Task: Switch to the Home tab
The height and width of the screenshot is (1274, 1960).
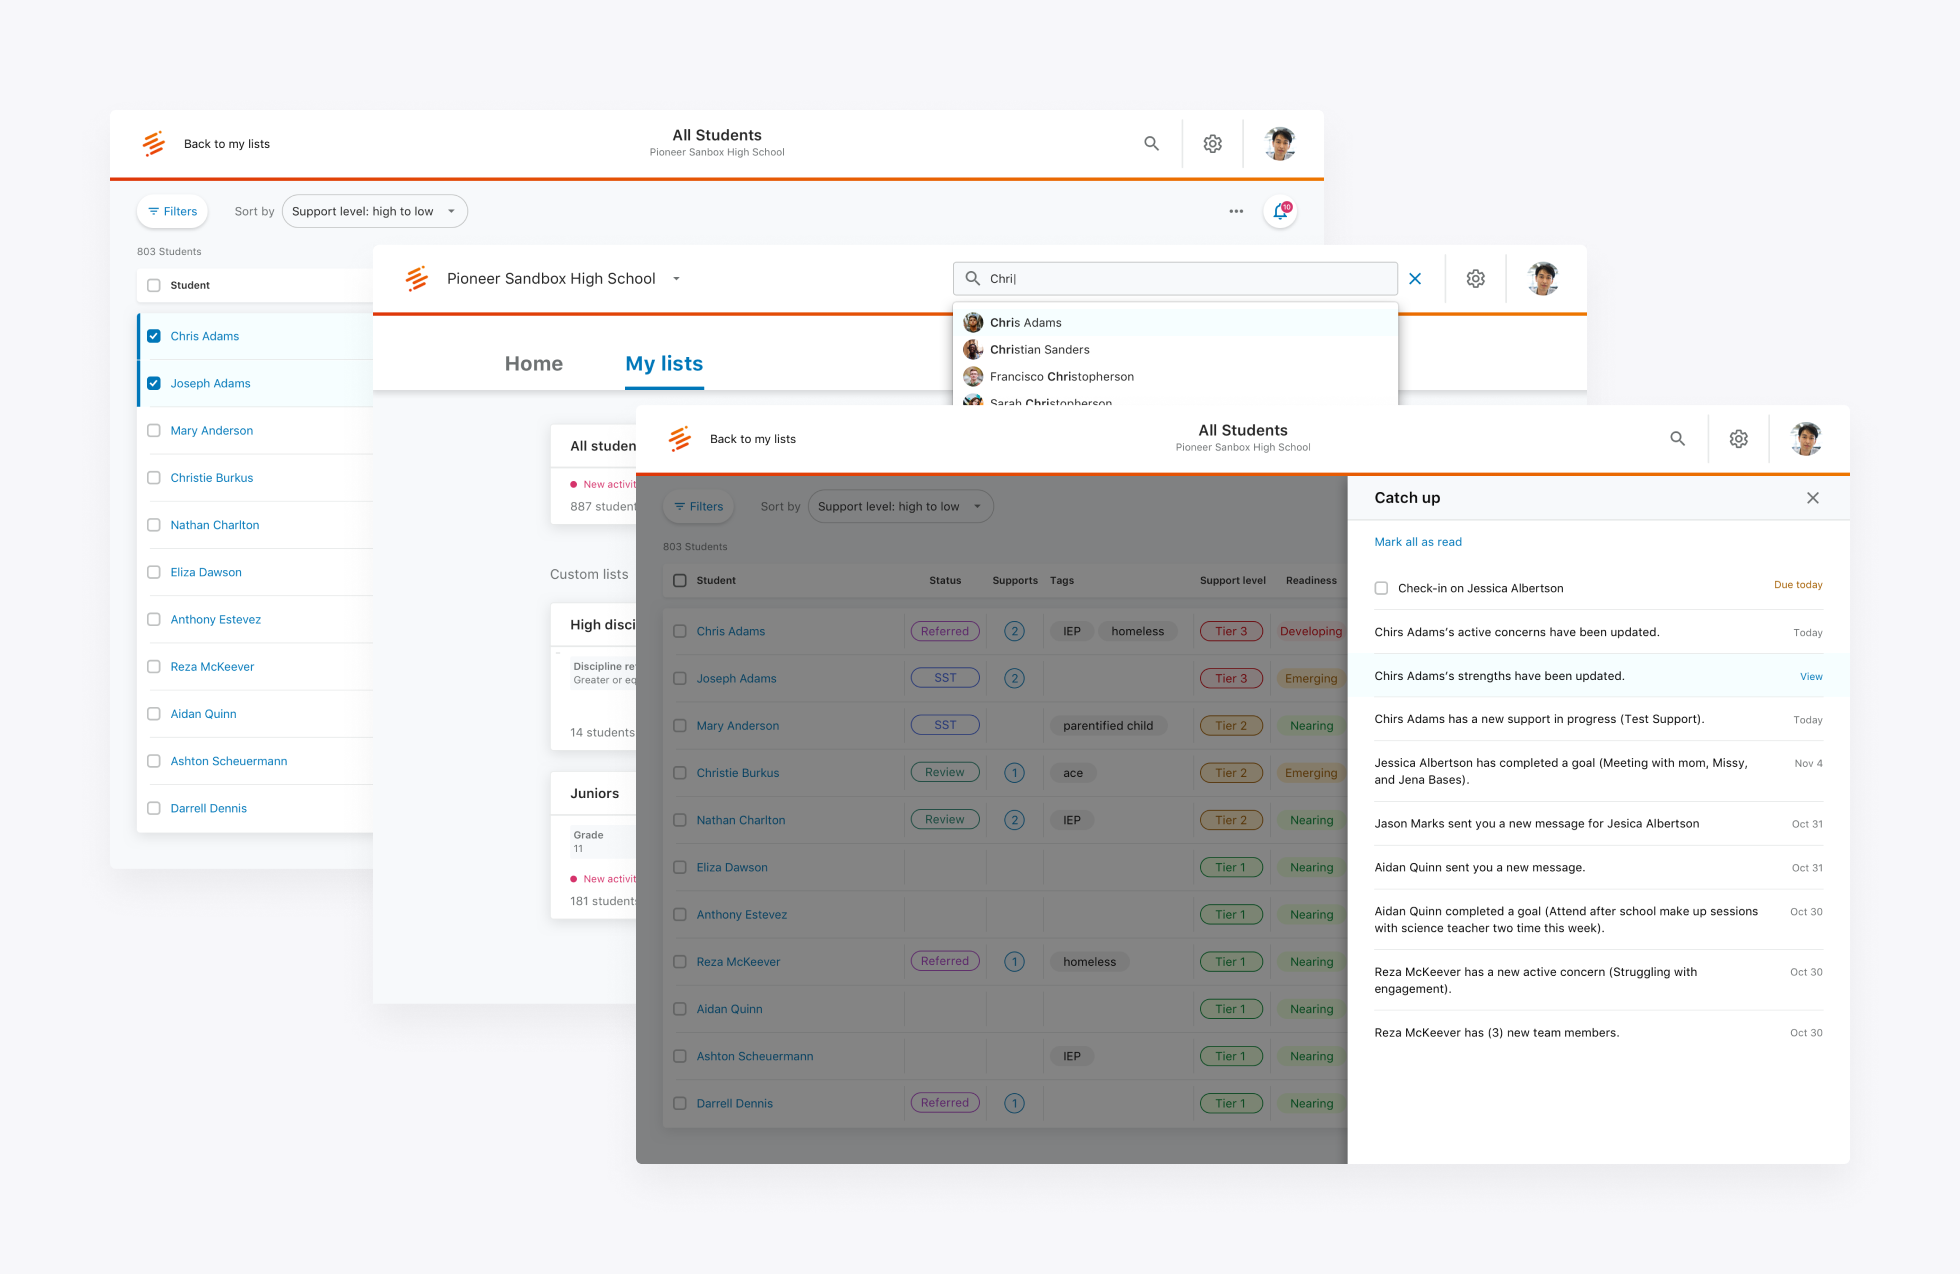Action: [x=533, y=363]
